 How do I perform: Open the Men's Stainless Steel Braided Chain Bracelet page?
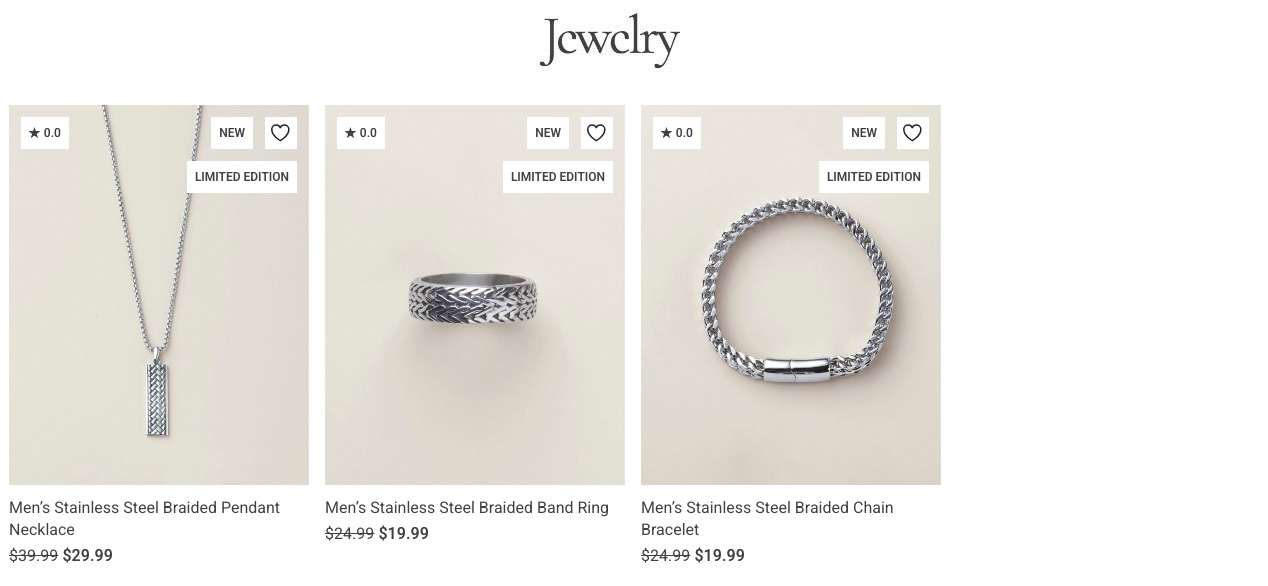point(767,518)
